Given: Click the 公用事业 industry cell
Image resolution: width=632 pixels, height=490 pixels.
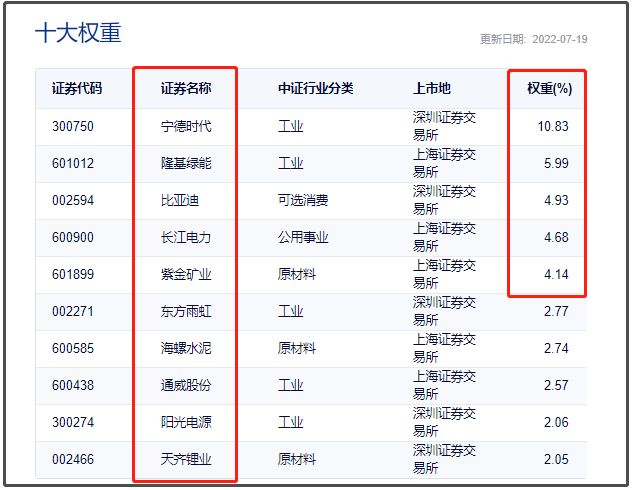Looking at the screenshot, I should coord(303,237).
